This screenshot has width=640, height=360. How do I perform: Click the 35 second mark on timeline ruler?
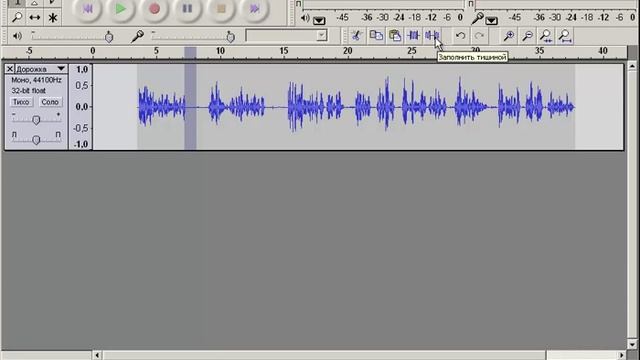pos(540,51)
